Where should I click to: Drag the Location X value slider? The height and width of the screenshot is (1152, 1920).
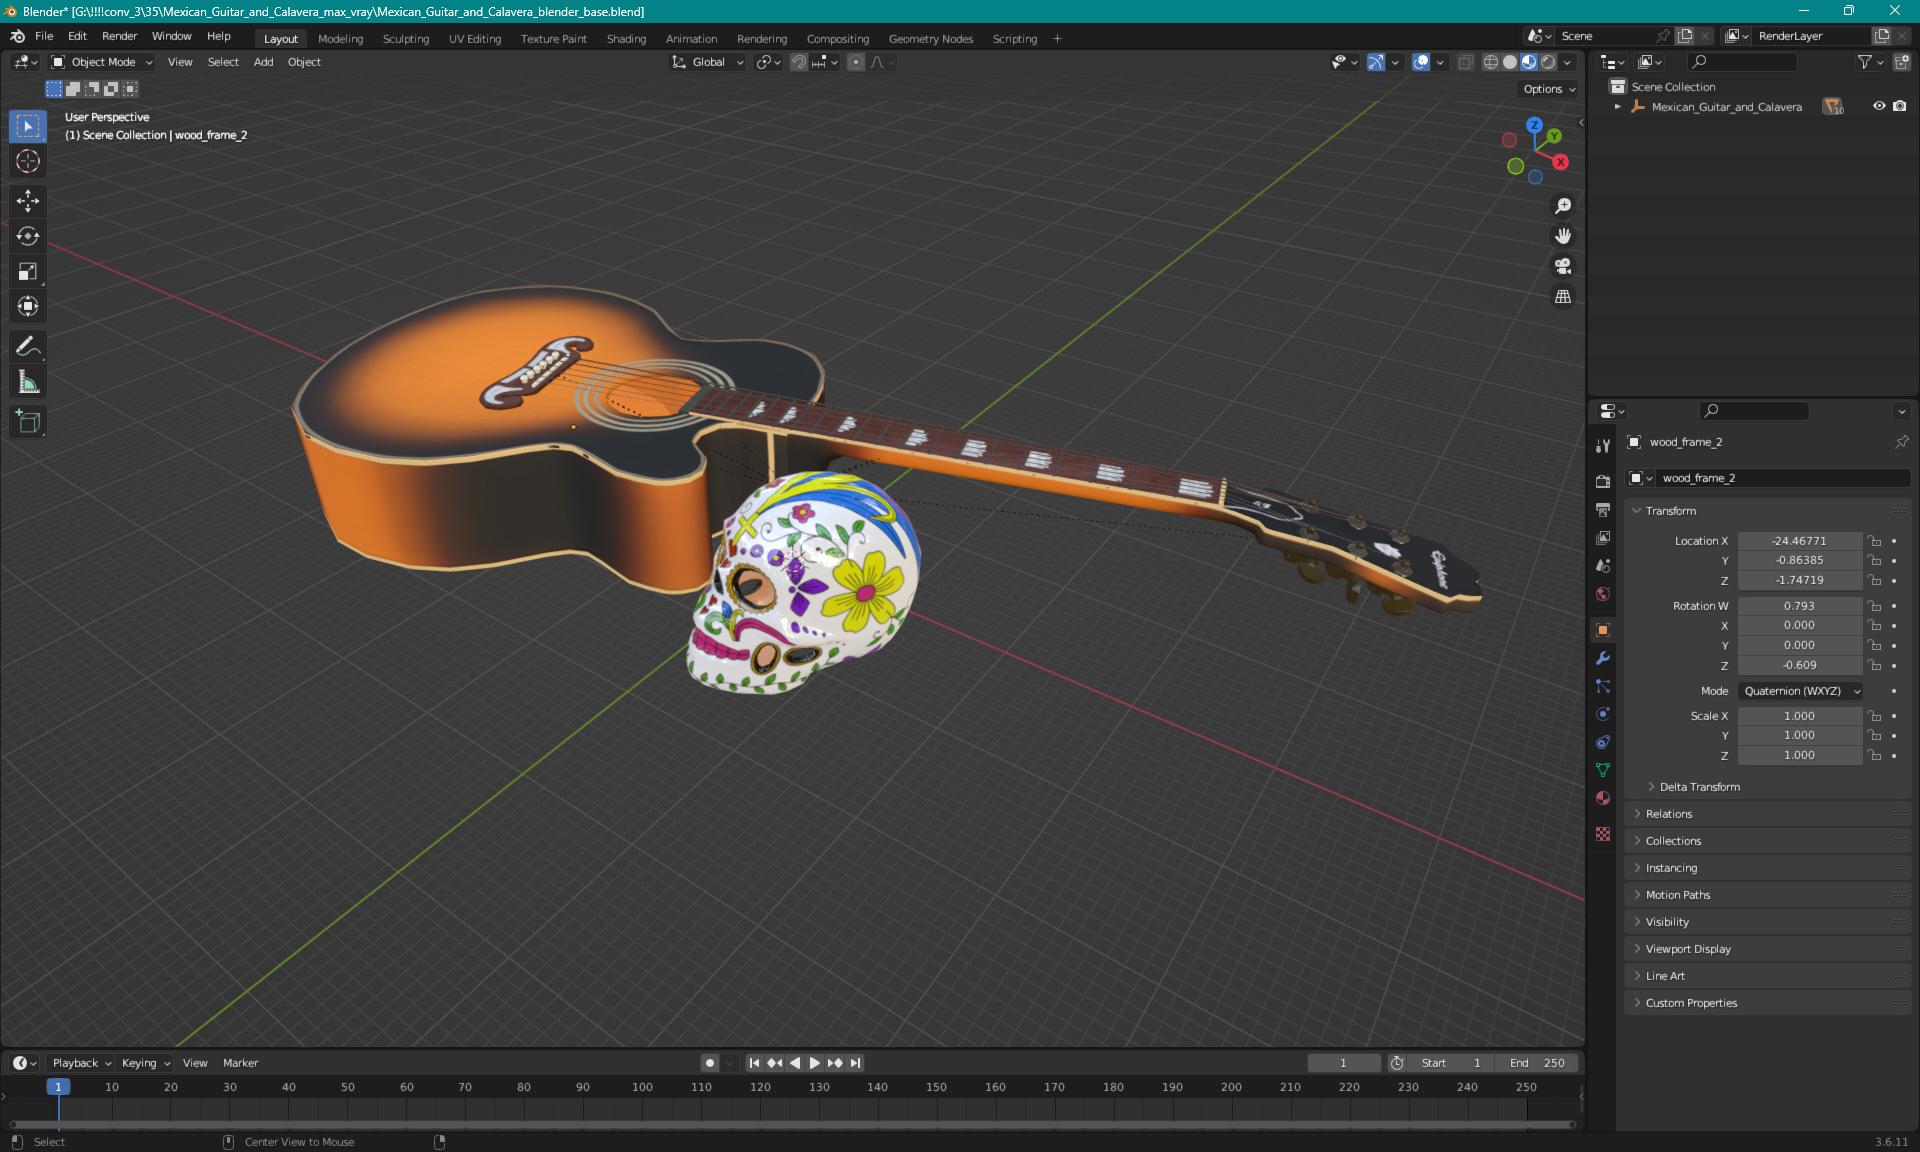pos(1798,539)
